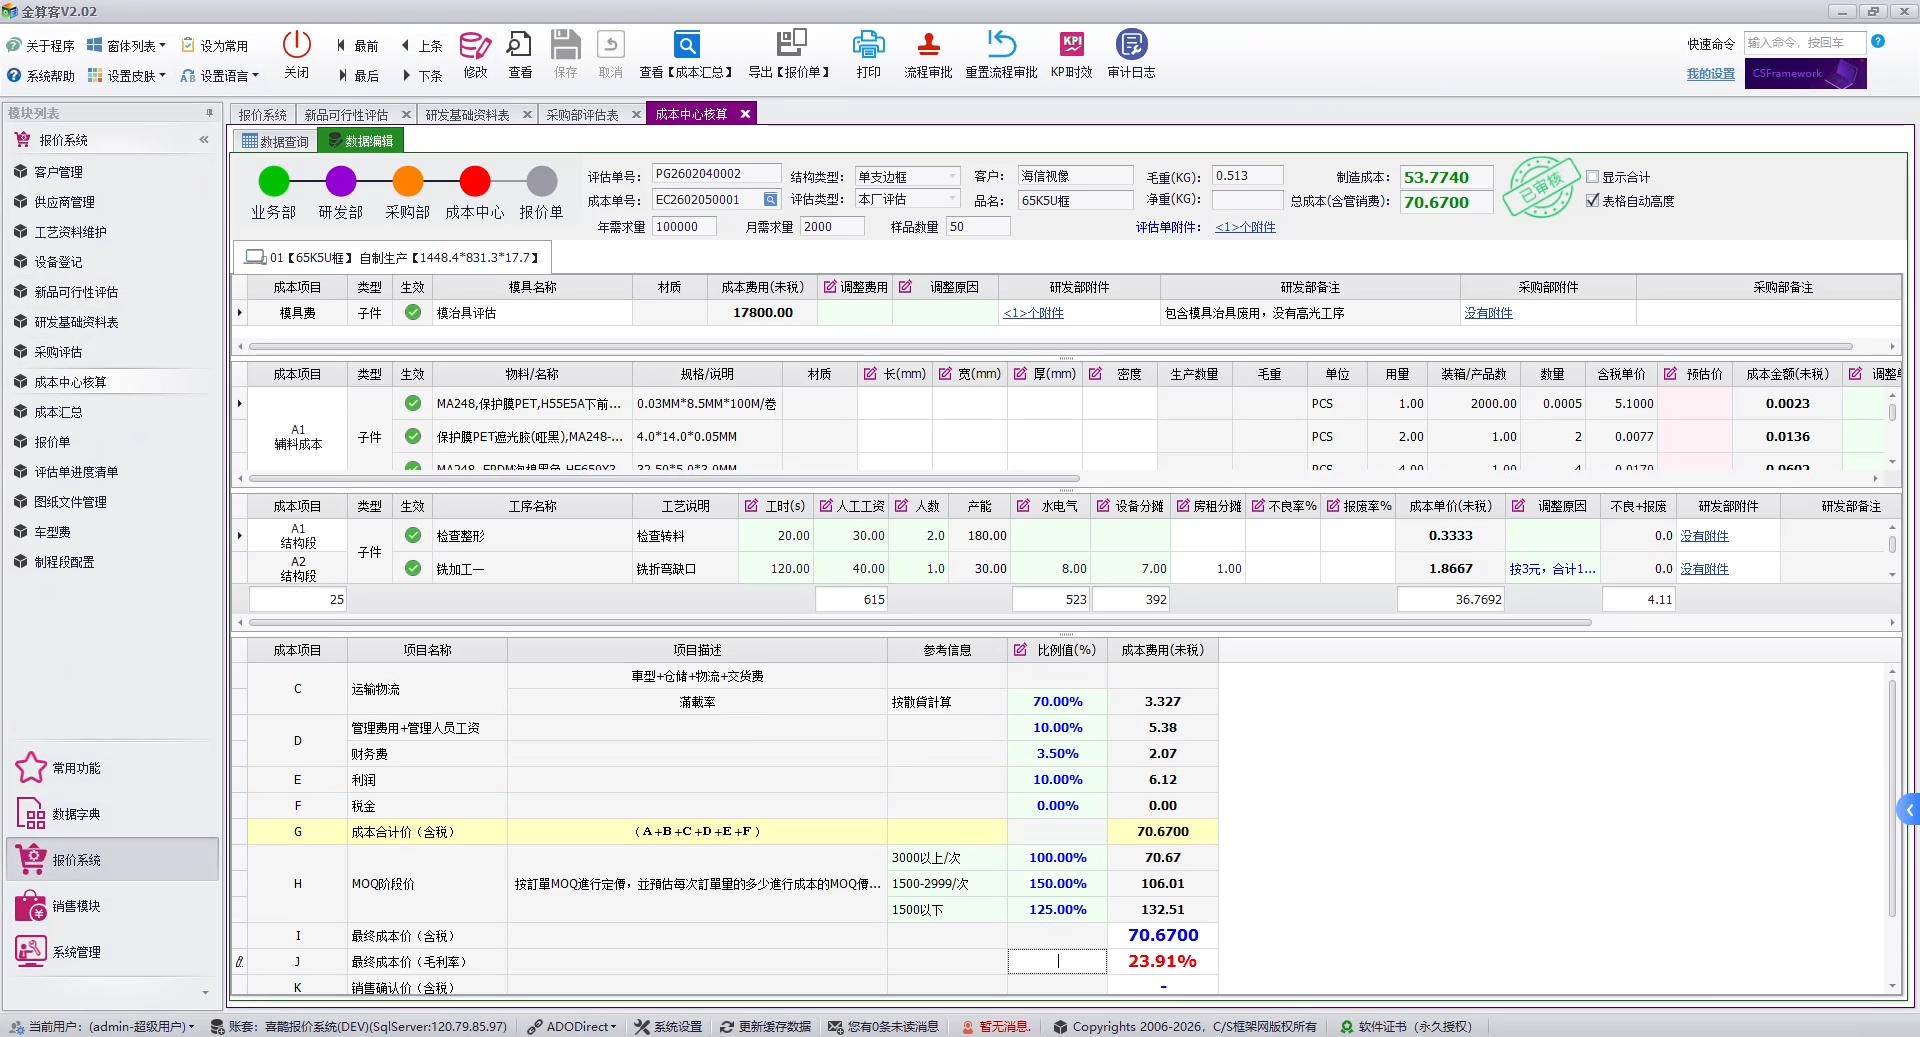Select 成本汇总 in module list
Screen dimensions: 1920x1037
coord(58,412)
